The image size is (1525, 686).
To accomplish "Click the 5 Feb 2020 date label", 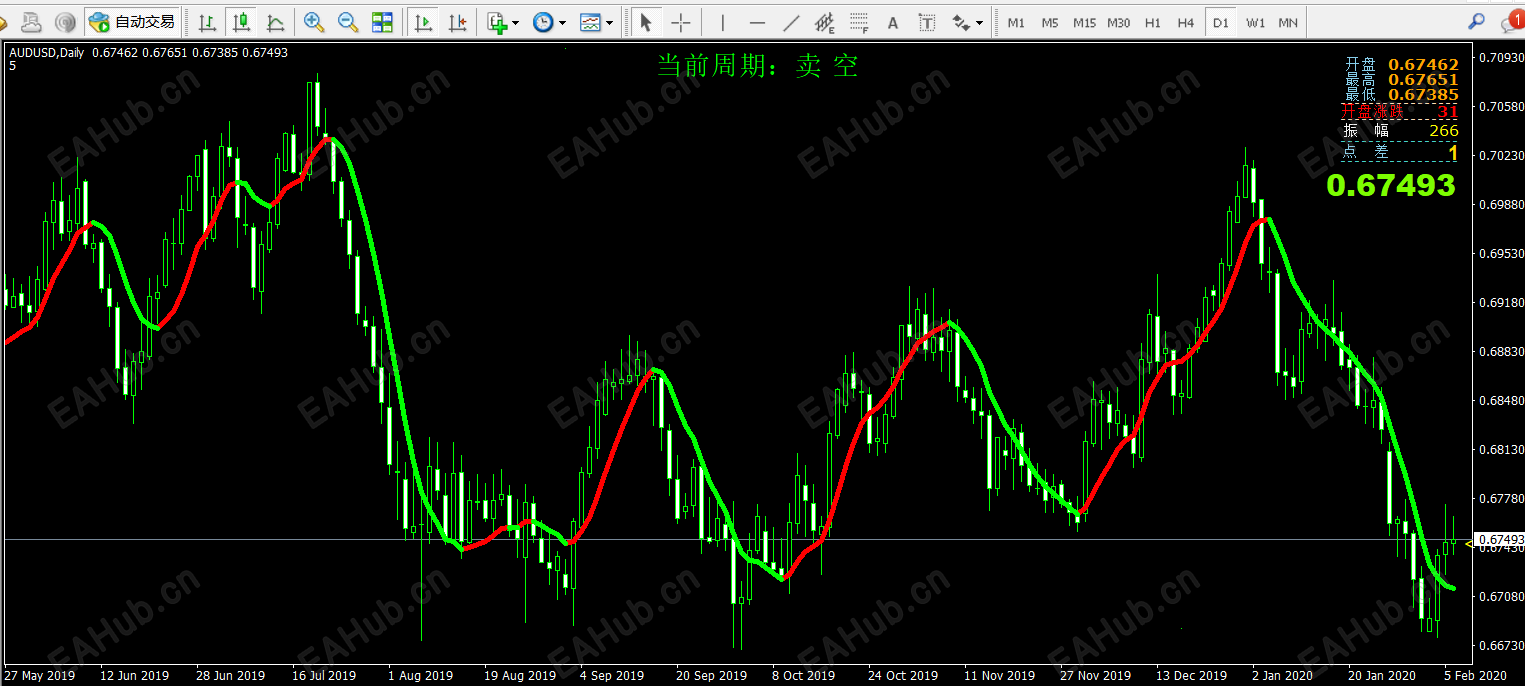I will 1474,676.
